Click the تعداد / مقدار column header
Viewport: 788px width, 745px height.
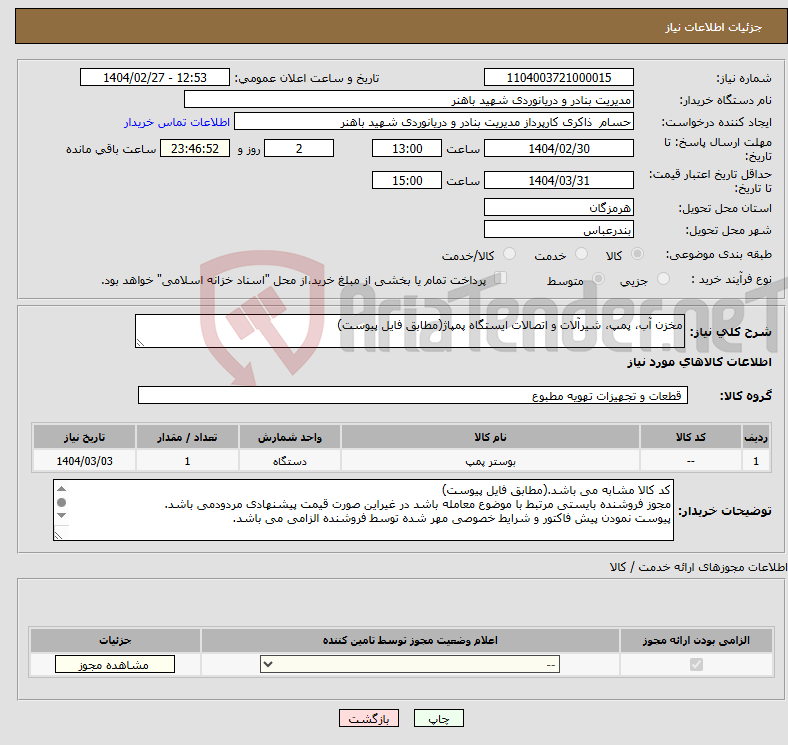[187, 437]
